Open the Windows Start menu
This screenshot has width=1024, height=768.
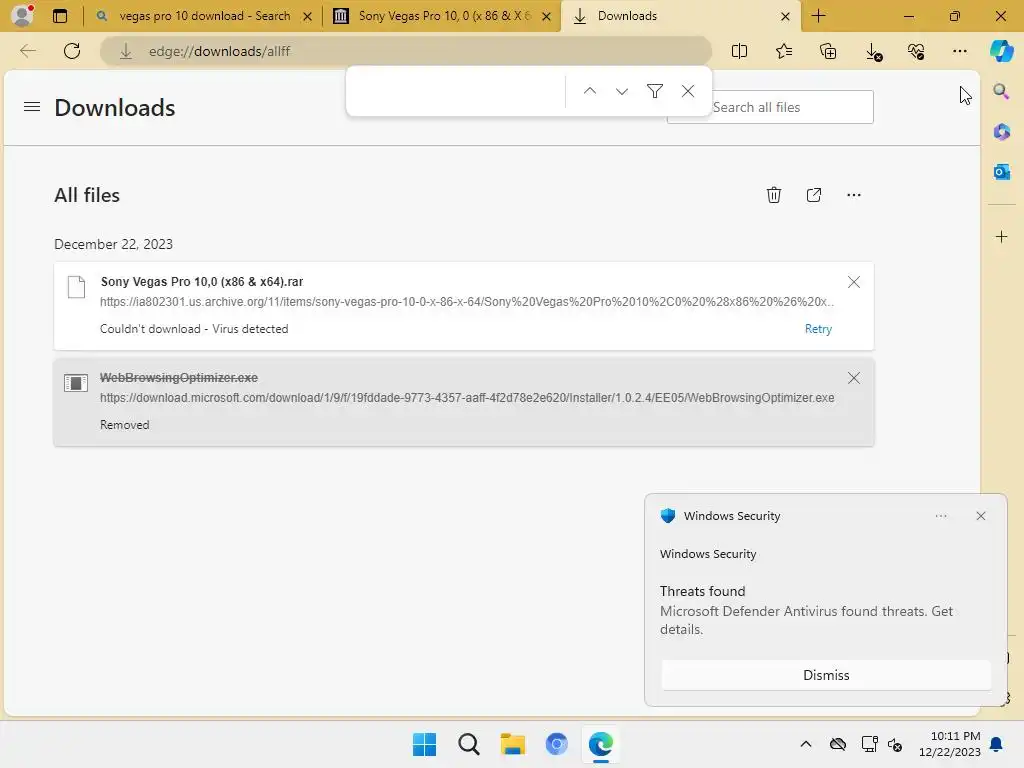[424, 744]
